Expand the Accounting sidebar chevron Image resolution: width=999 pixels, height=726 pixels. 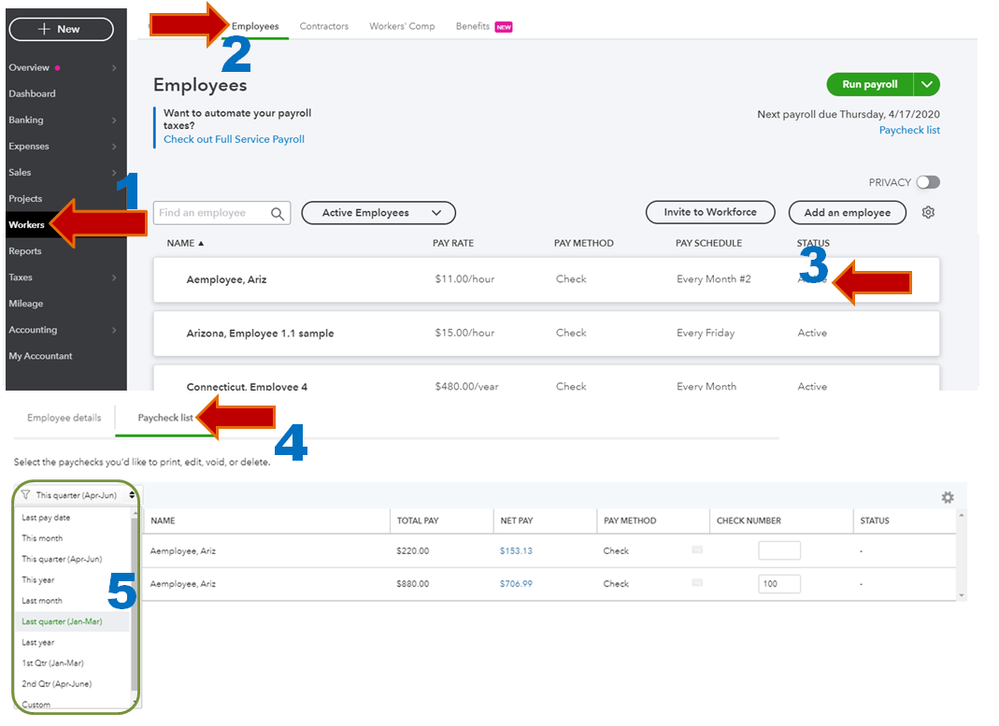(x=114, y=330)
